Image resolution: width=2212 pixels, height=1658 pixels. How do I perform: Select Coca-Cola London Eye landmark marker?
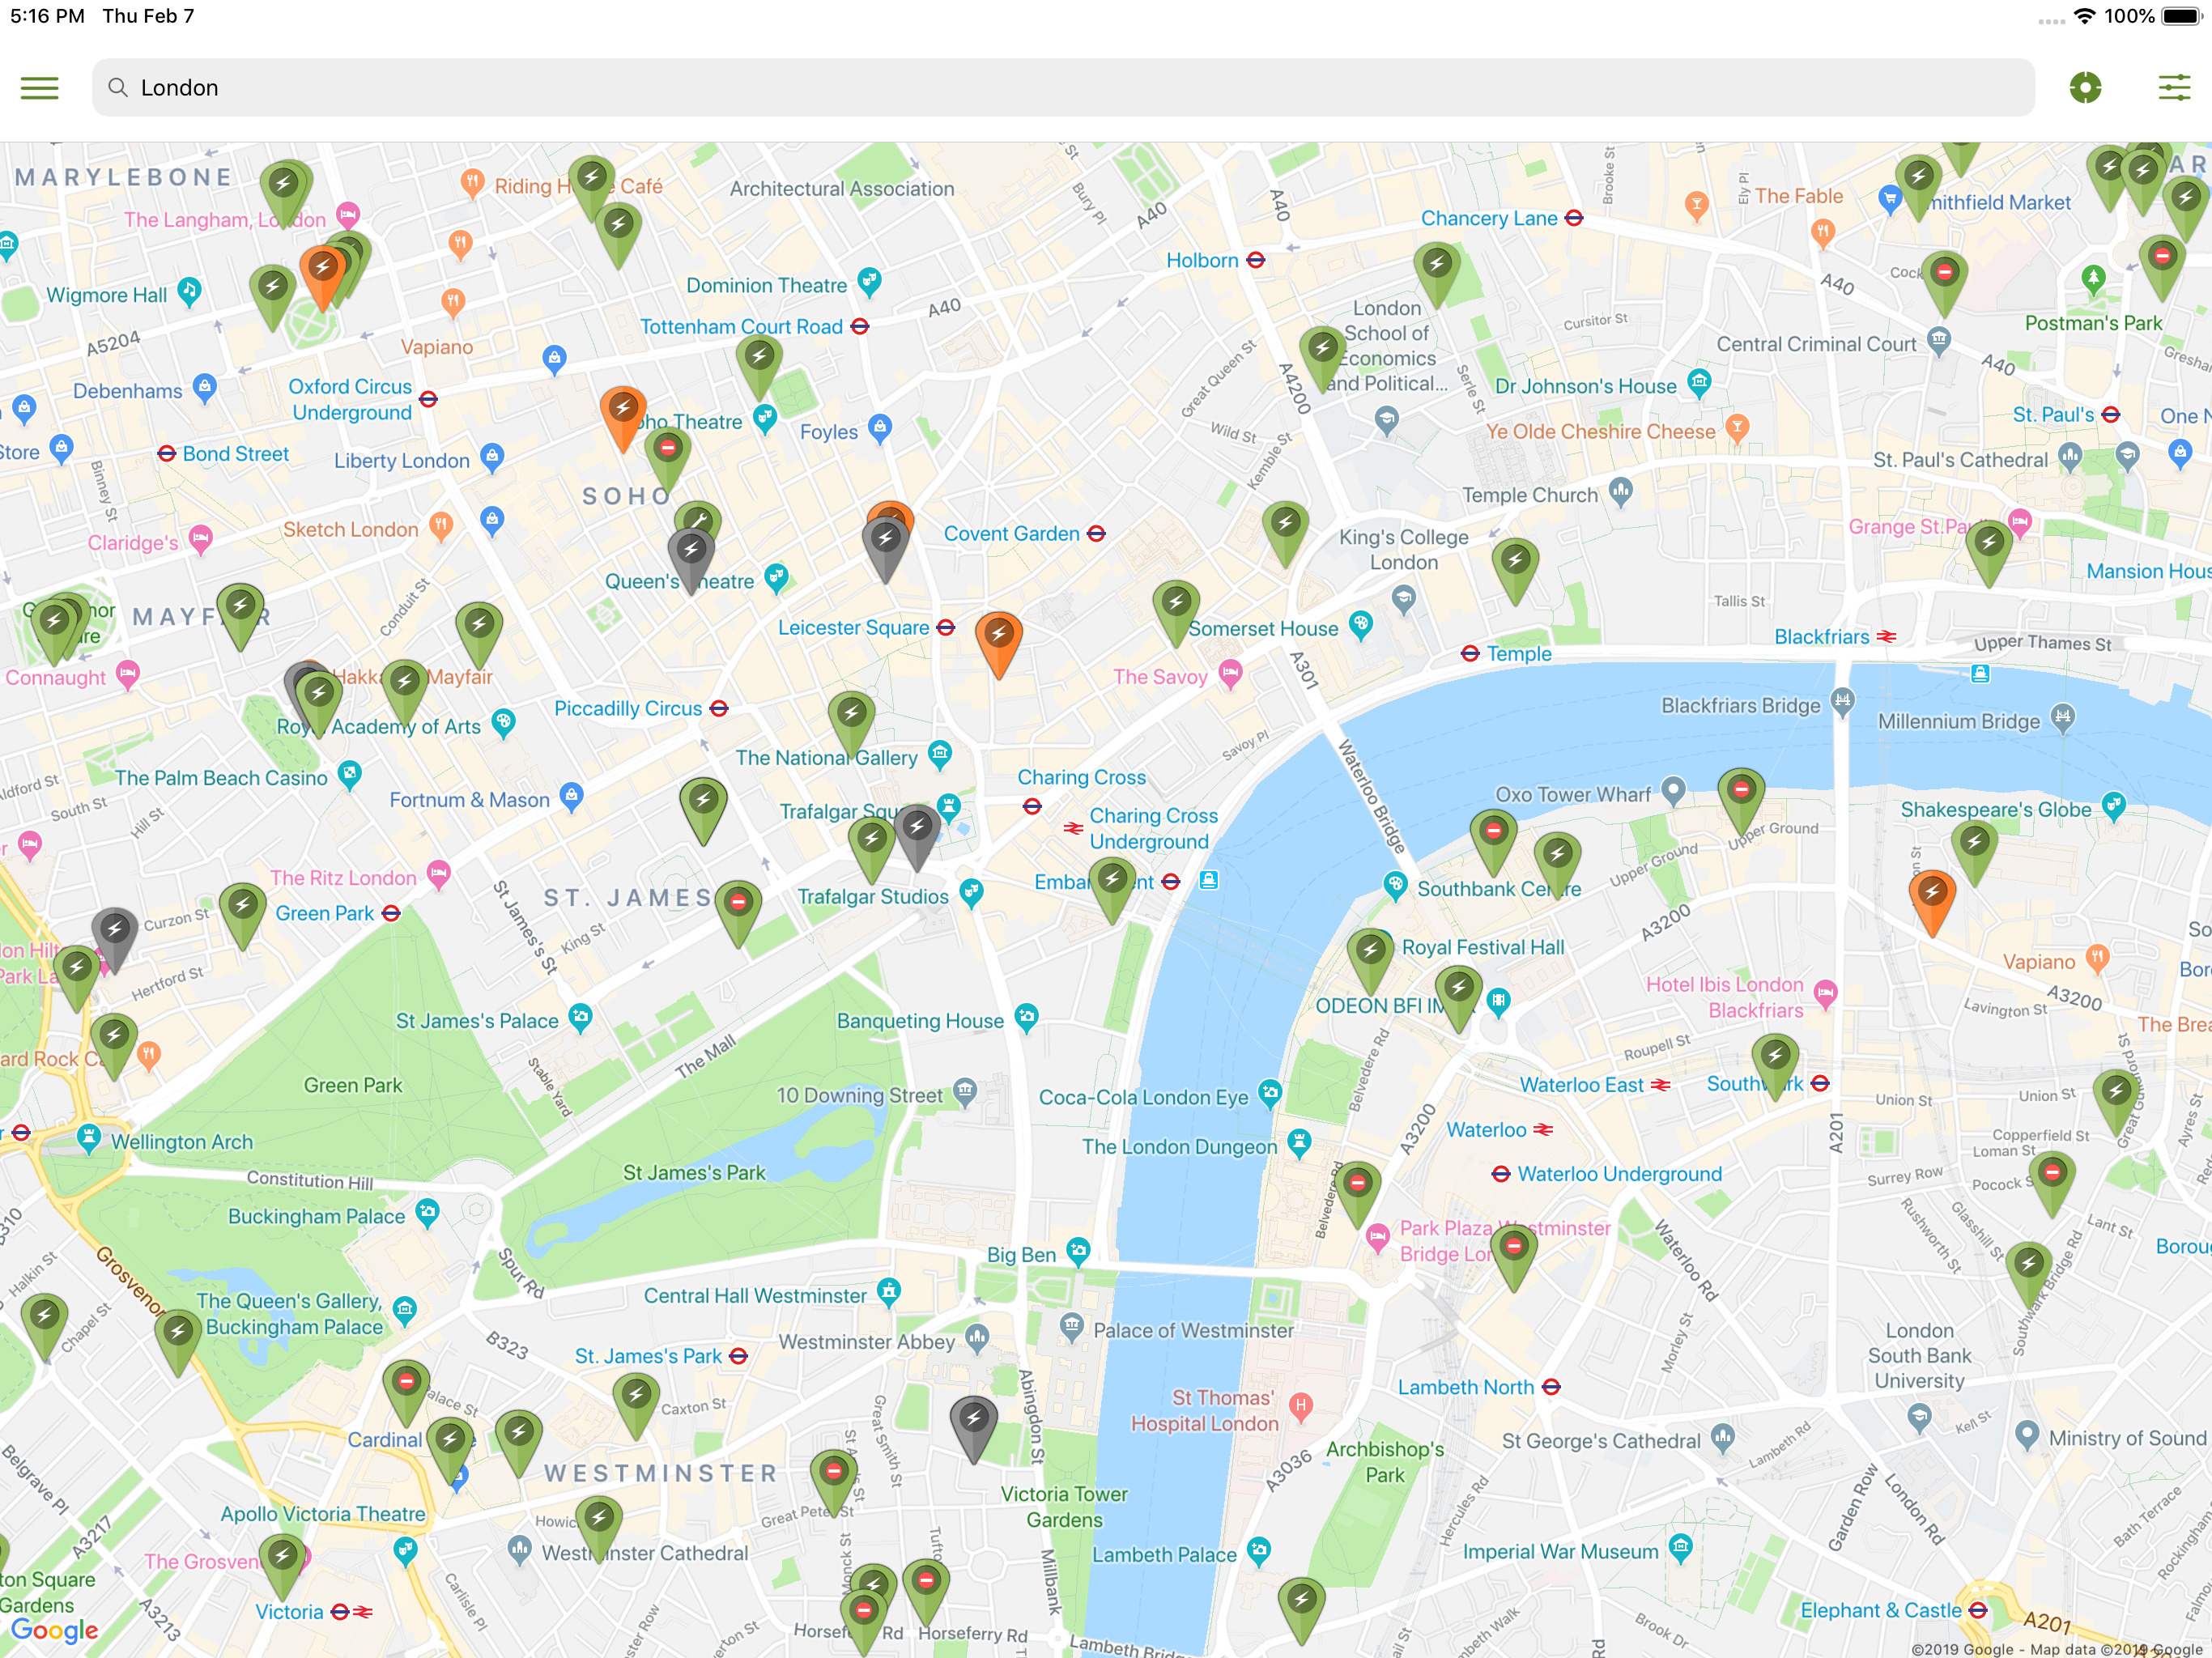(1269, 1092)
